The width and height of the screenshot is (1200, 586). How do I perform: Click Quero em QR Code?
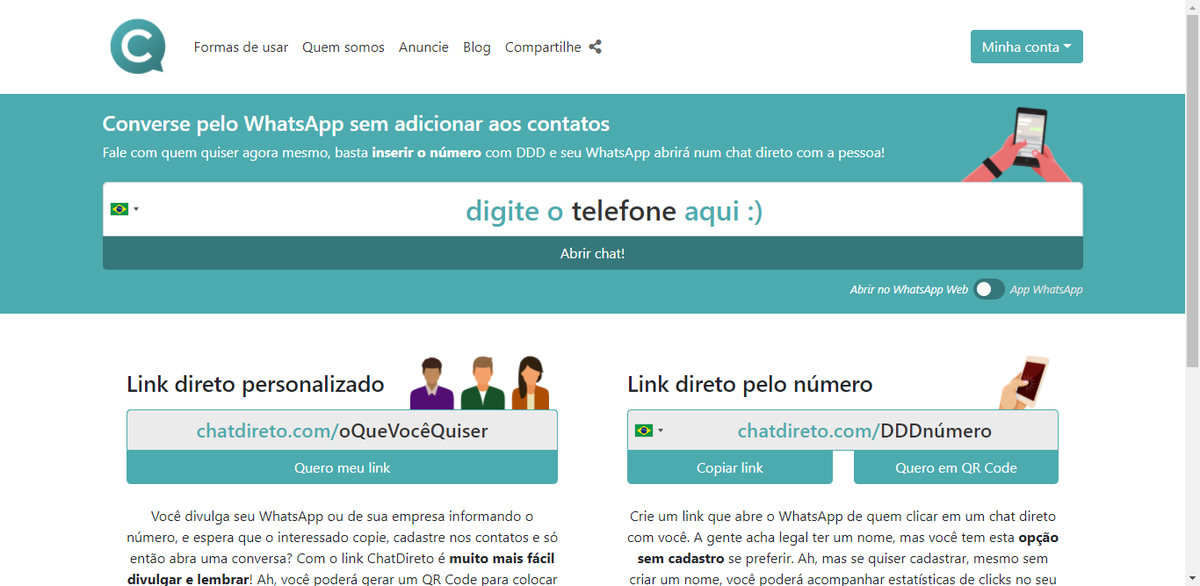coord(955,467)
